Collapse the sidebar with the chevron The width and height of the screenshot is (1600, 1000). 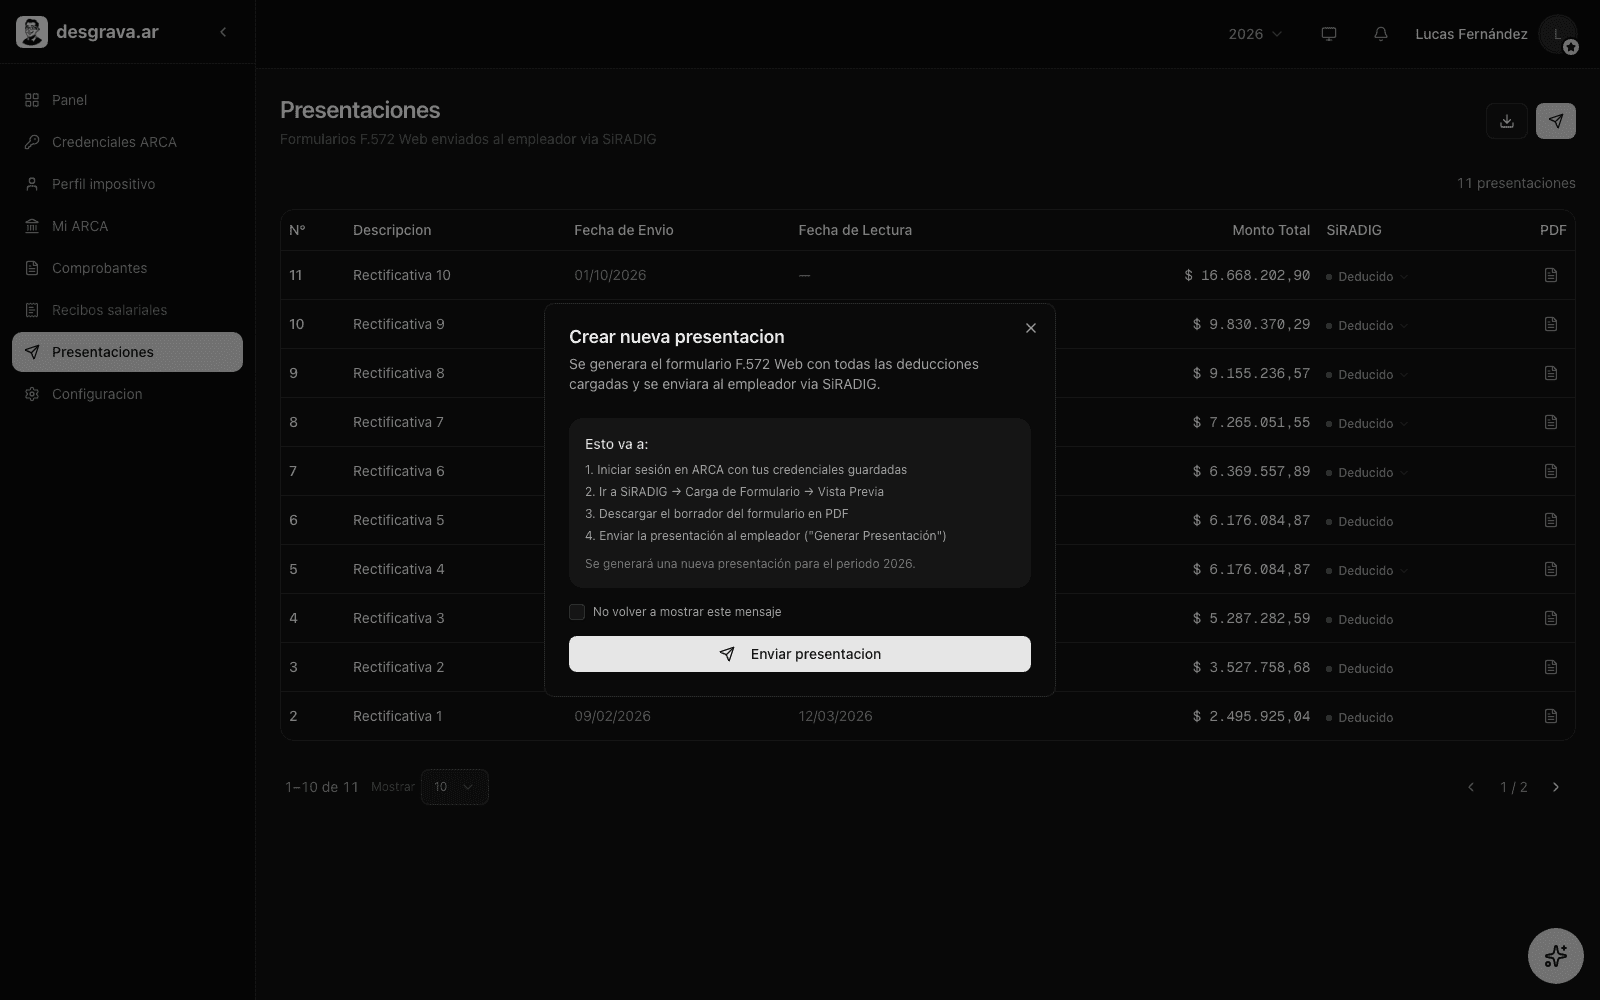click(x=223, y=32)
